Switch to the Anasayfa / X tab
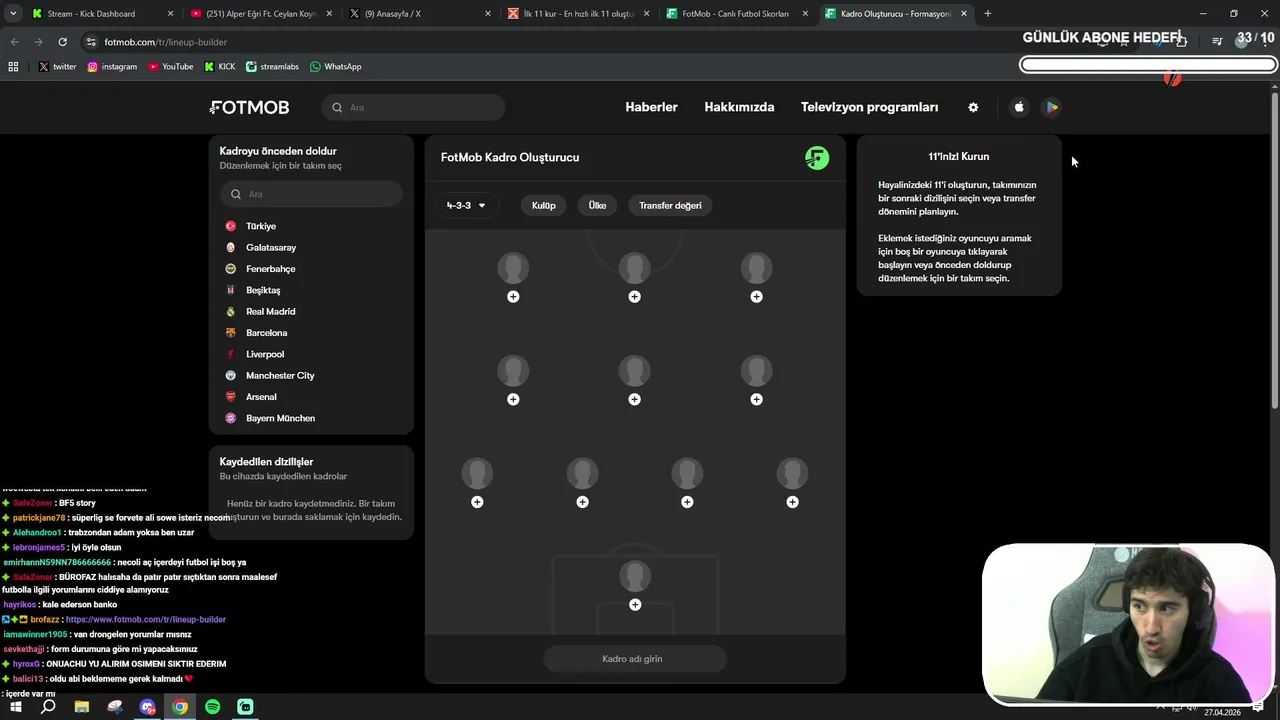The image size is (1280, 720). click(x=420, y=14)
